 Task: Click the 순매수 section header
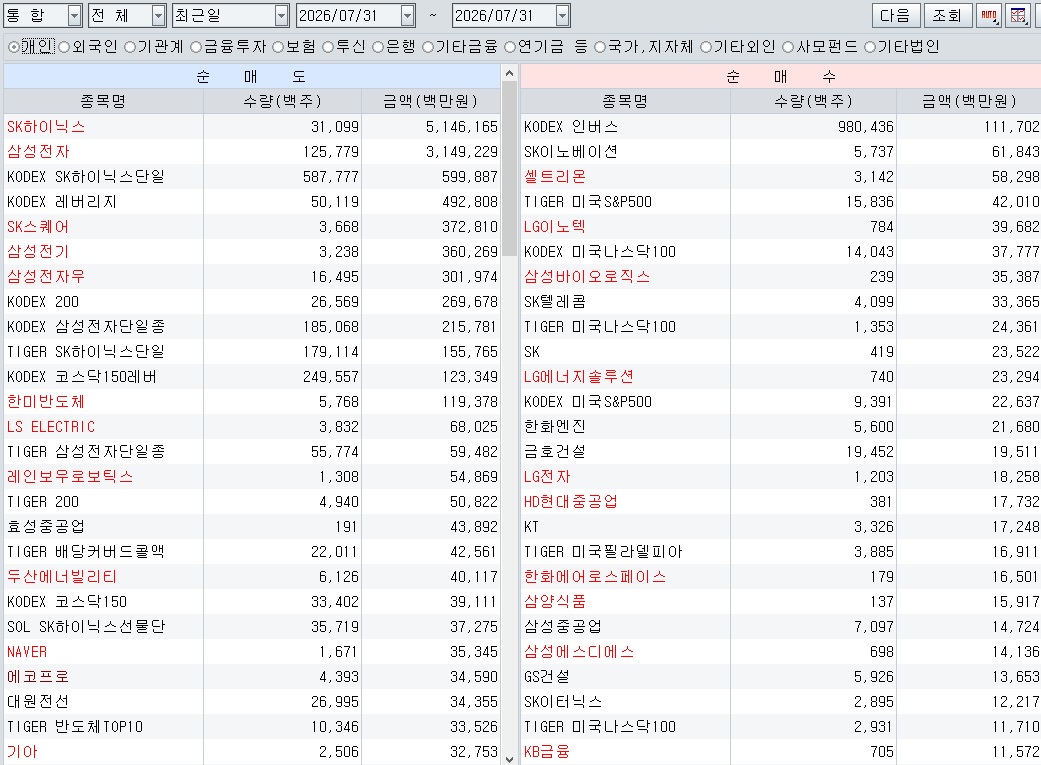coord(781,76)
